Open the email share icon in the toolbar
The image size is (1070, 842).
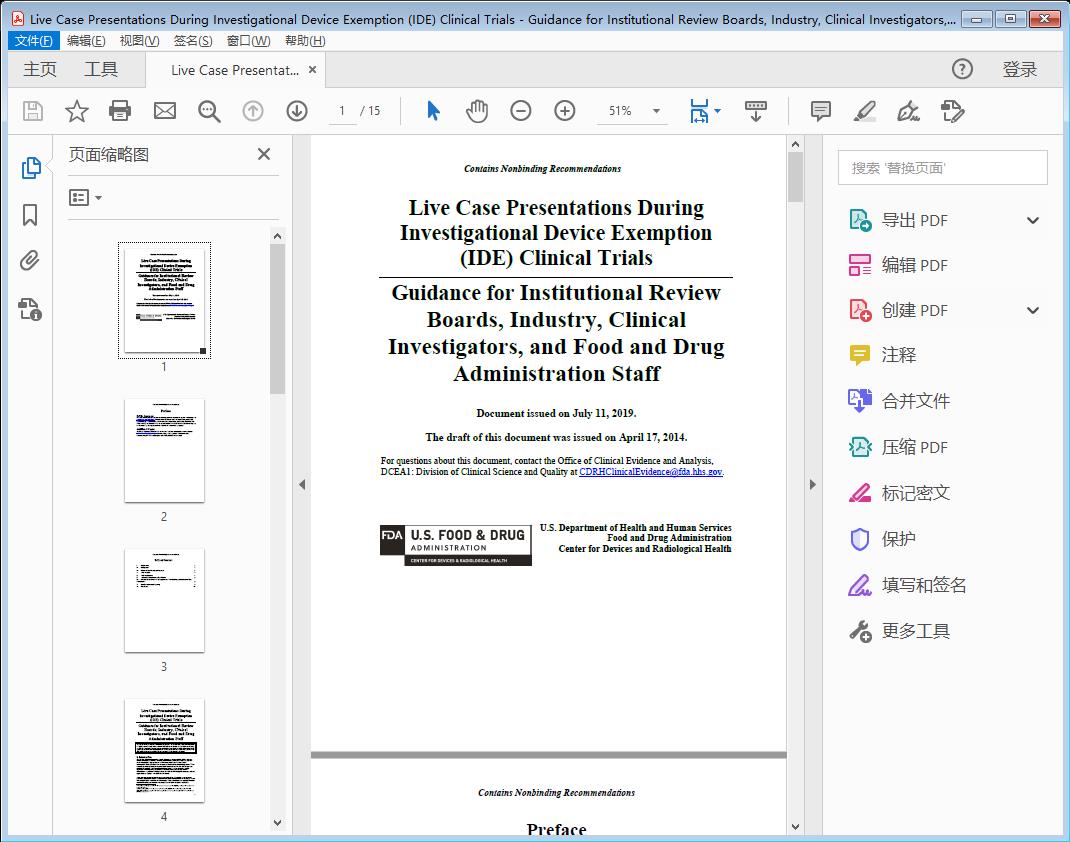pos(164,111)
